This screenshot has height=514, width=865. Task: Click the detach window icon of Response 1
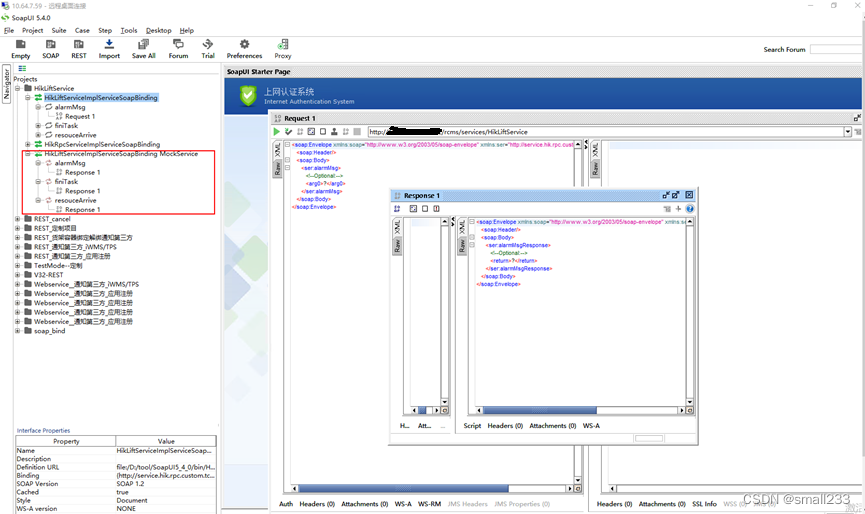coord(666,195)
